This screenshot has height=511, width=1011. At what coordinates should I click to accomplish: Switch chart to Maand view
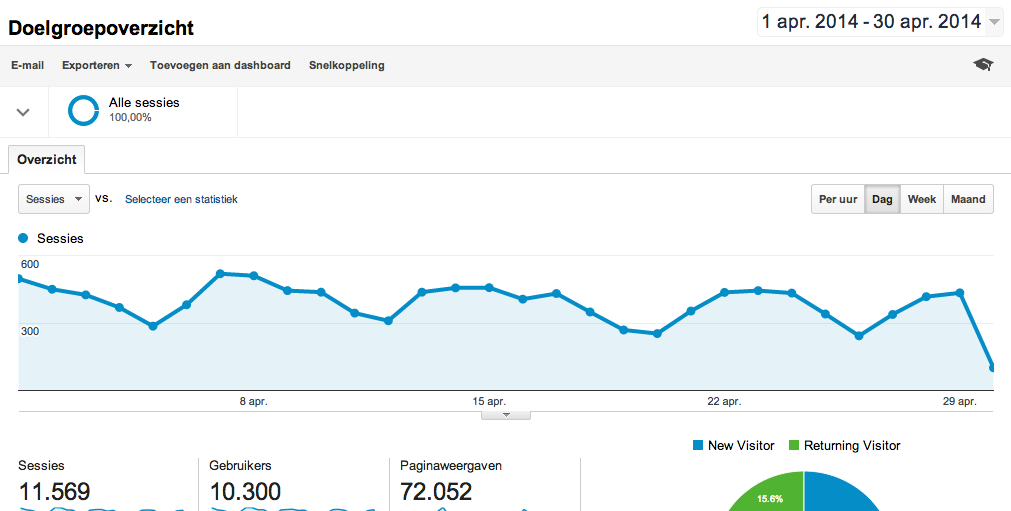coord(968,199)
